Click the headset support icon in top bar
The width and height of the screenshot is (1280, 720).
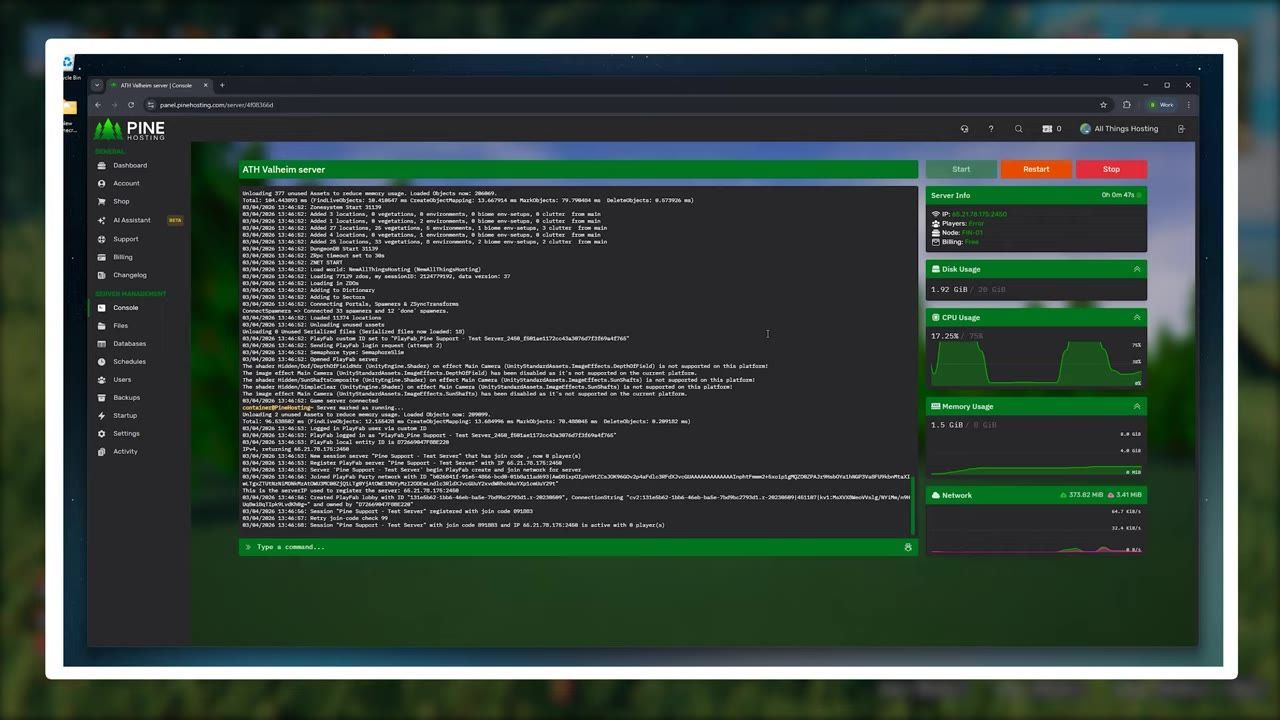point(964,129)
